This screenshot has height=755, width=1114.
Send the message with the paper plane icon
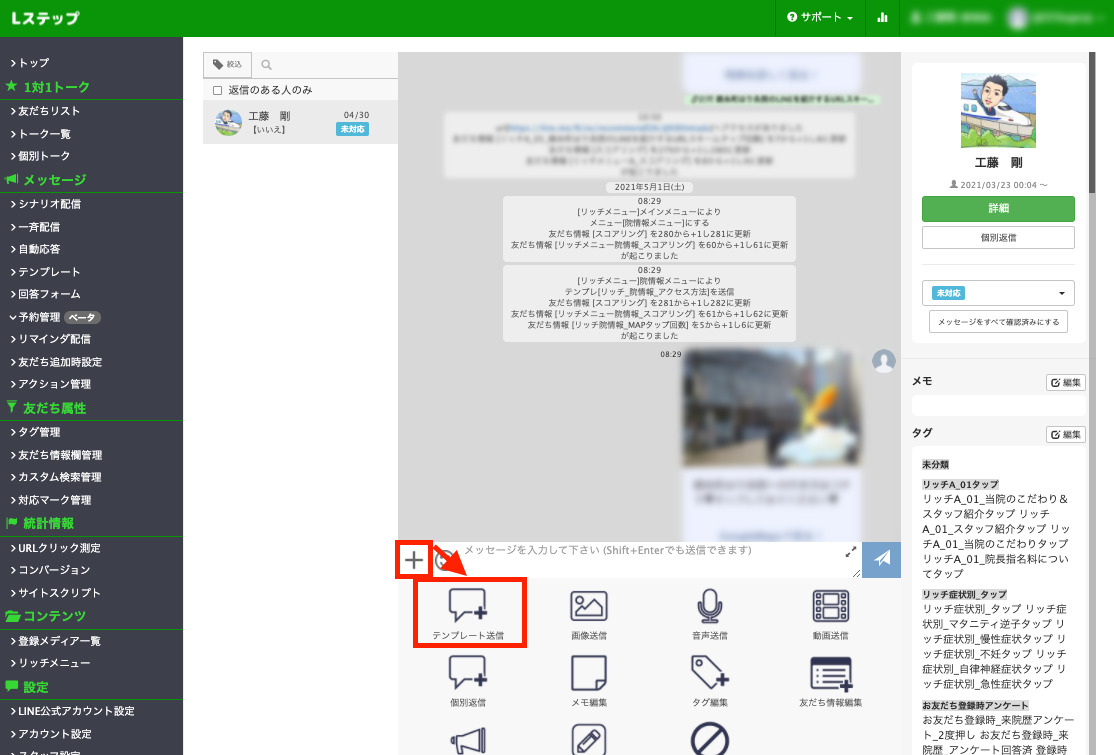(881, 560)
